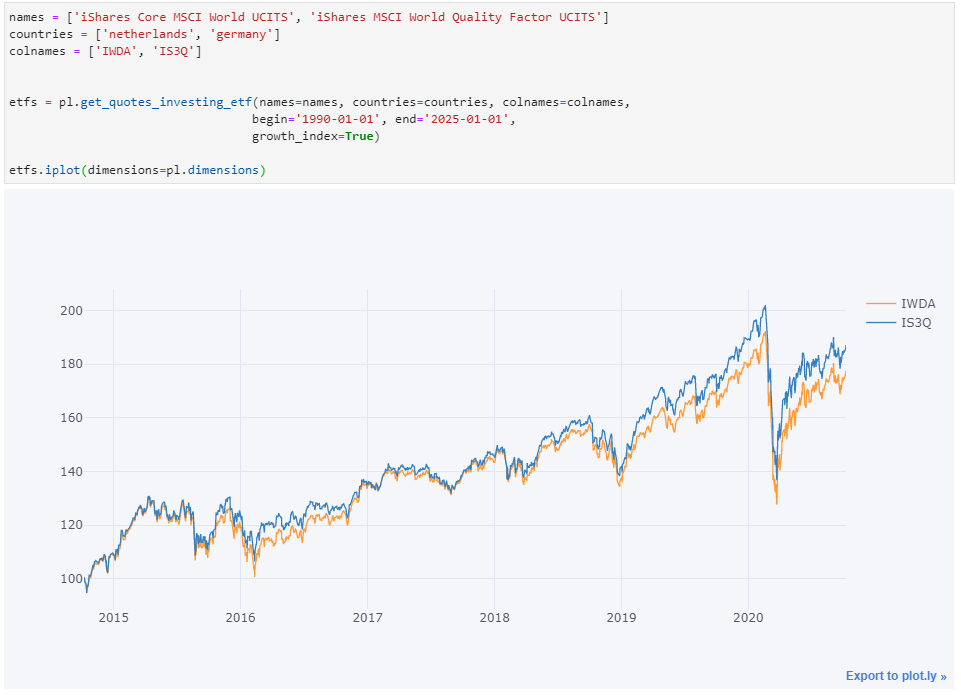The width and height of the screenshot is (961, 695).
Task: Open the Export to plot.ly link
Action: [895, 676]
